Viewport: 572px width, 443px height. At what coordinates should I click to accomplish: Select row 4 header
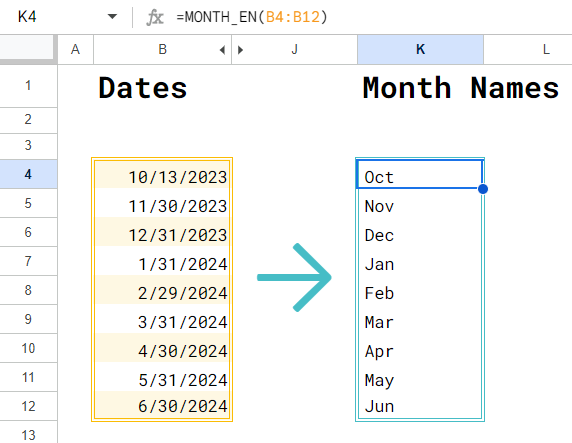[28, 174]
